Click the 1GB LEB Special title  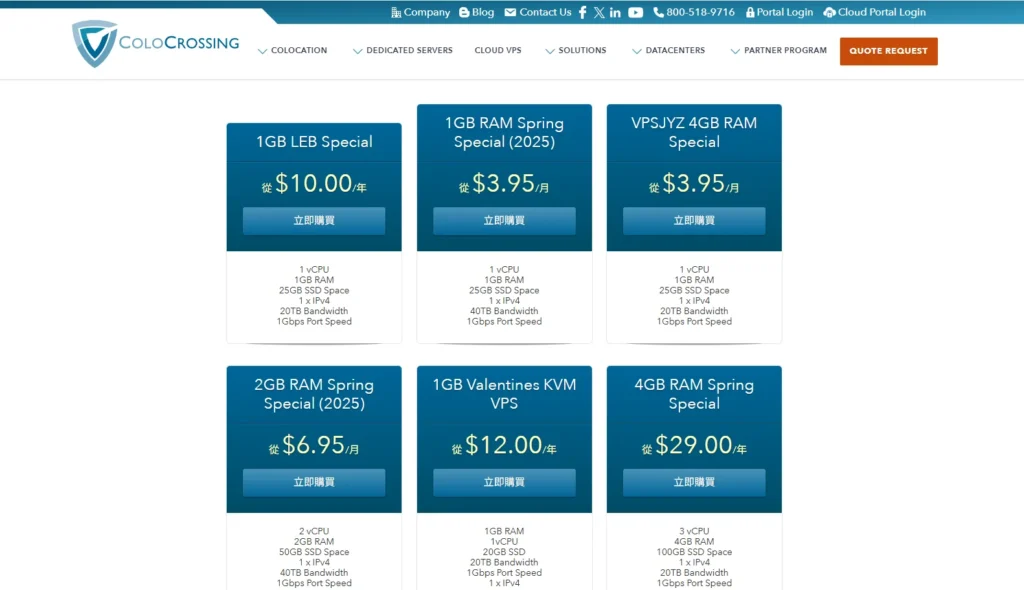(314, 142)
